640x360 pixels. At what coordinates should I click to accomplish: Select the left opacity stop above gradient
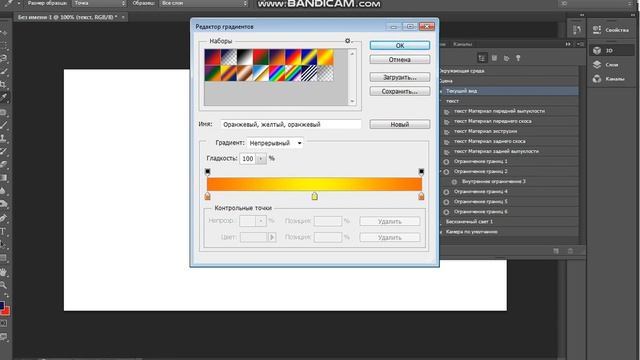(x=207, y=171)
